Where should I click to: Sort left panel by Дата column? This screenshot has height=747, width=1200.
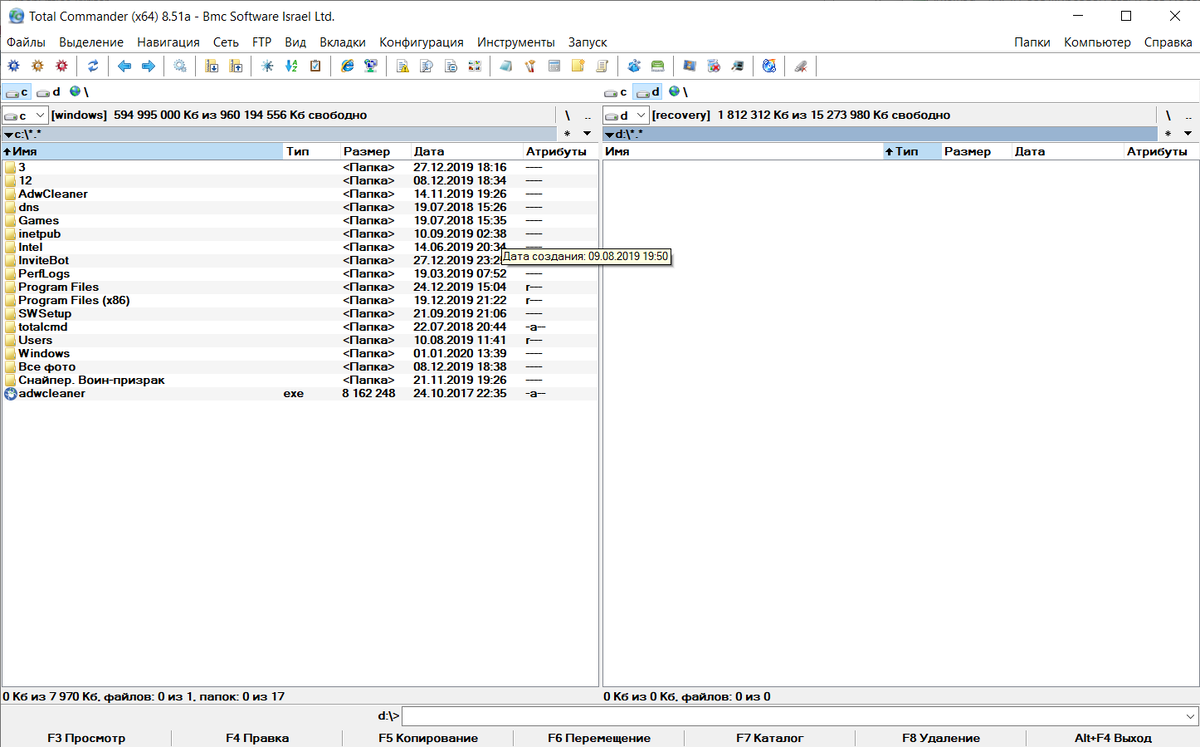[x=466, y=152]
